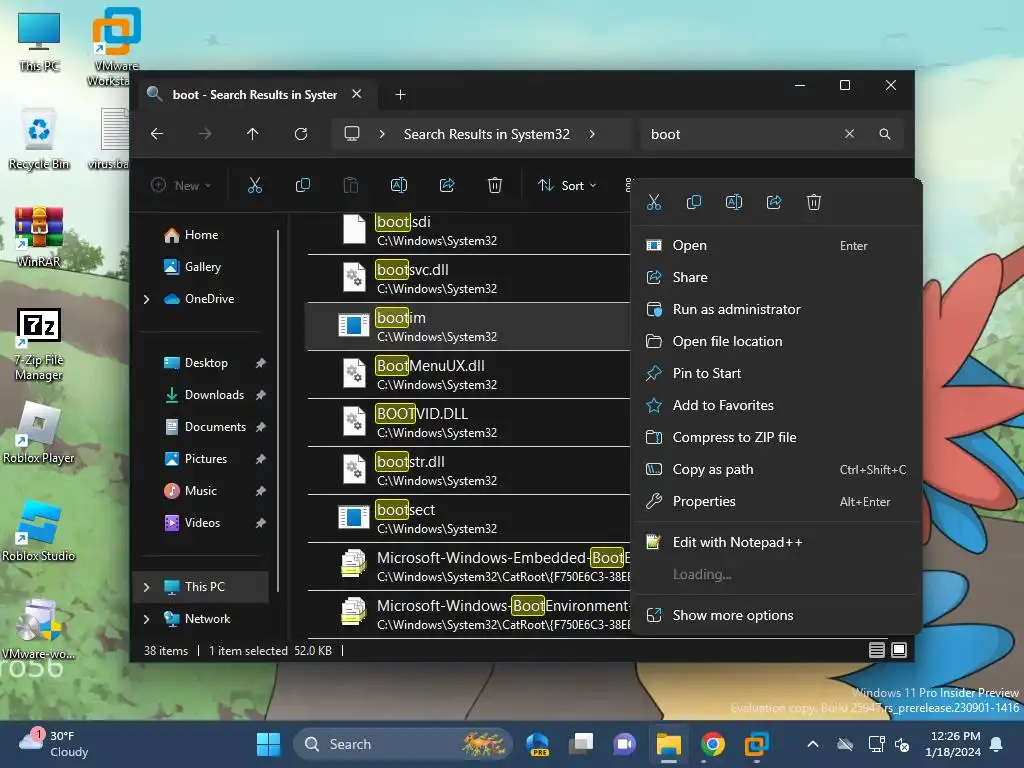This screenshot has width=1024, height=768.
Task: Click the File Explorer icon in the taskbar
Action: click(x=669, y=744)
